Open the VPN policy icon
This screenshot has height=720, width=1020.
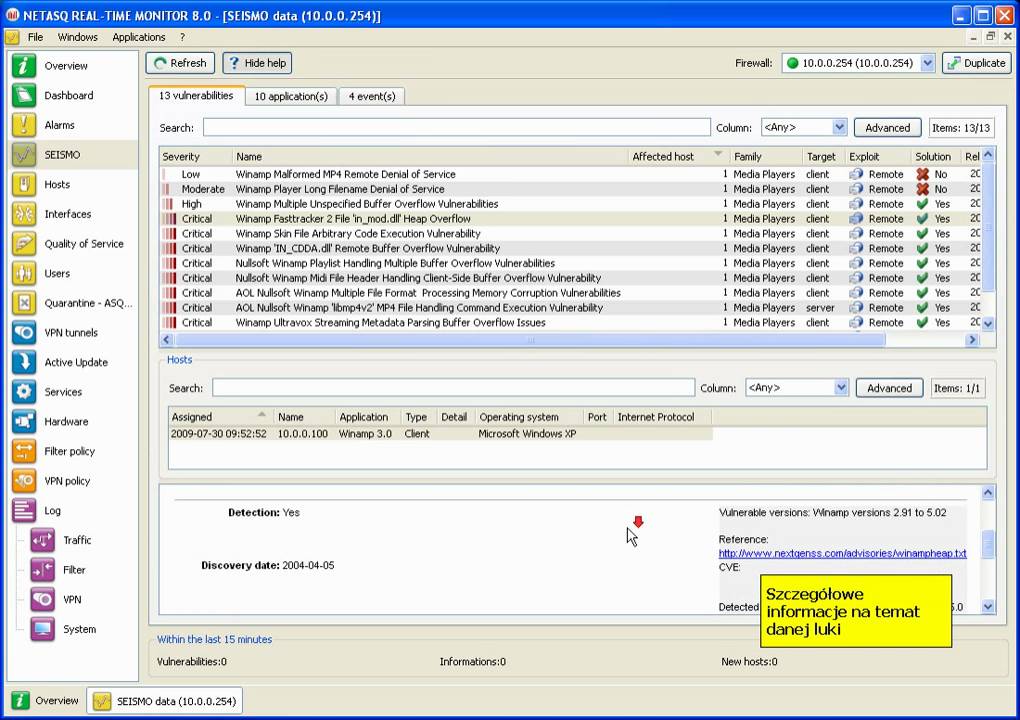point(24,481)
